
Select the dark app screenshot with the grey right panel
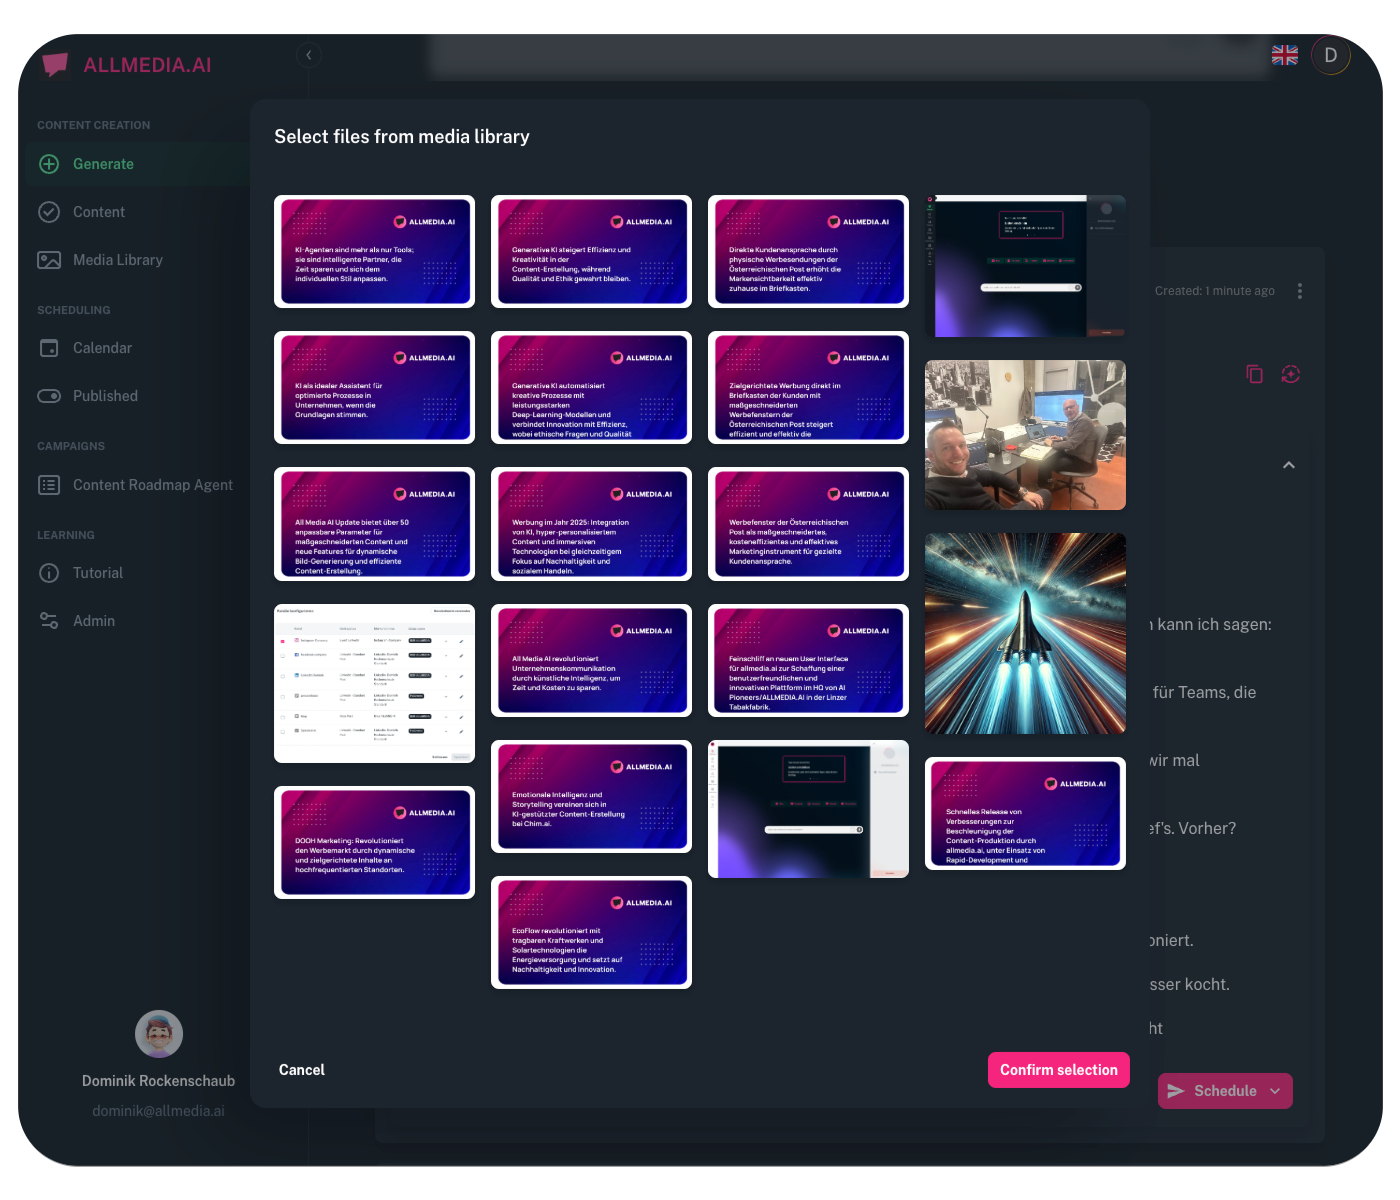[808, 809]
